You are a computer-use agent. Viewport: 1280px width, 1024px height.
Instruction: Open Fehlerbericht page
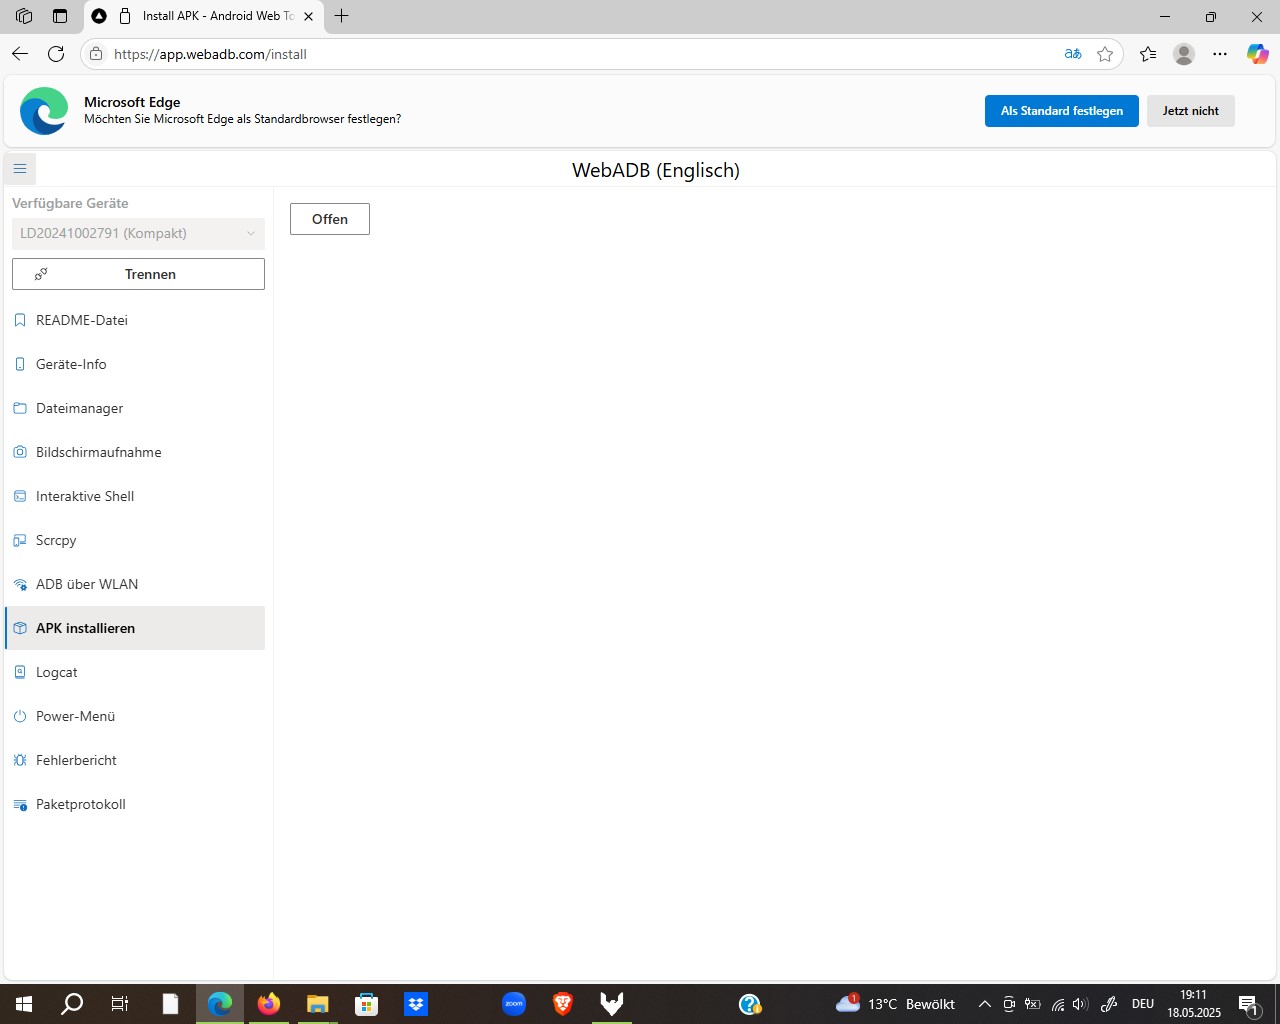135,760
